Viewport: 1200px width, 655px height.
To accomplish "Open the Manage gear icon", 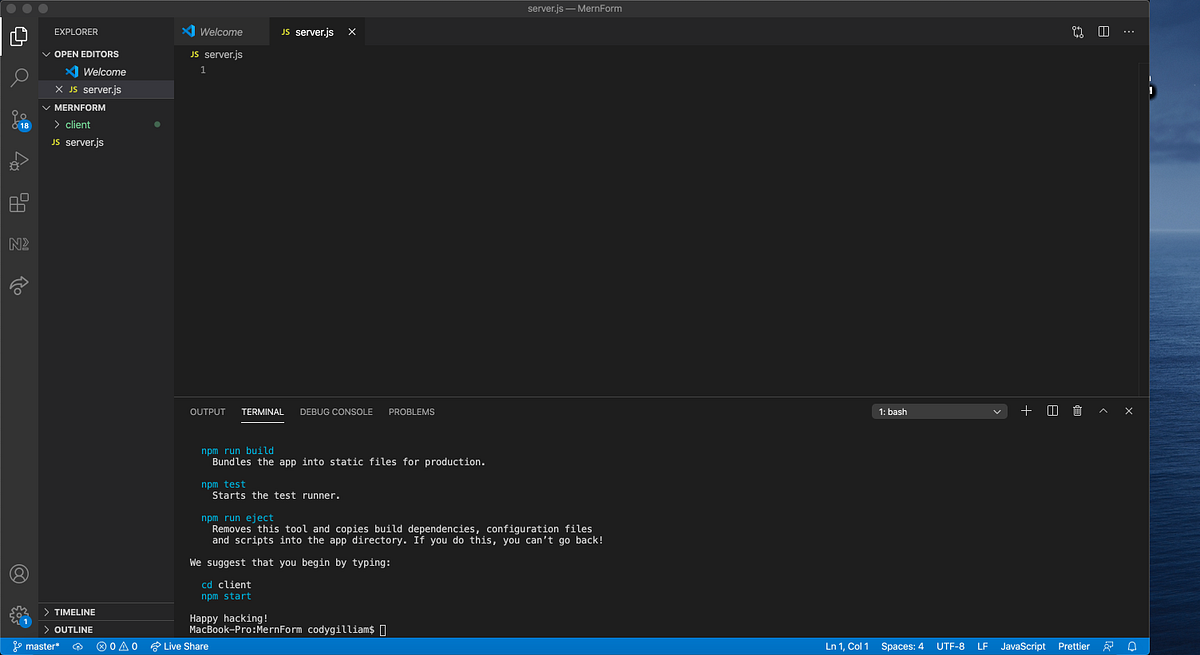I will (19, 615).
